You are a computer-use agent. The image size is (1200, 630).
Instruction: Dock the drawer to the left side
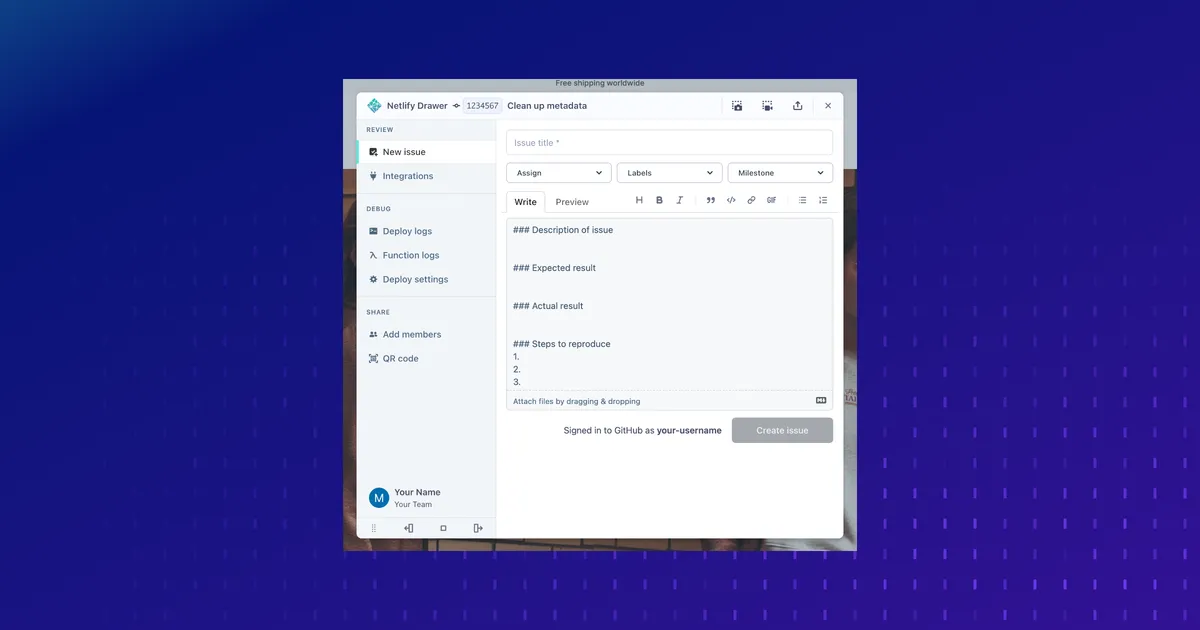[x=409, y=528]
